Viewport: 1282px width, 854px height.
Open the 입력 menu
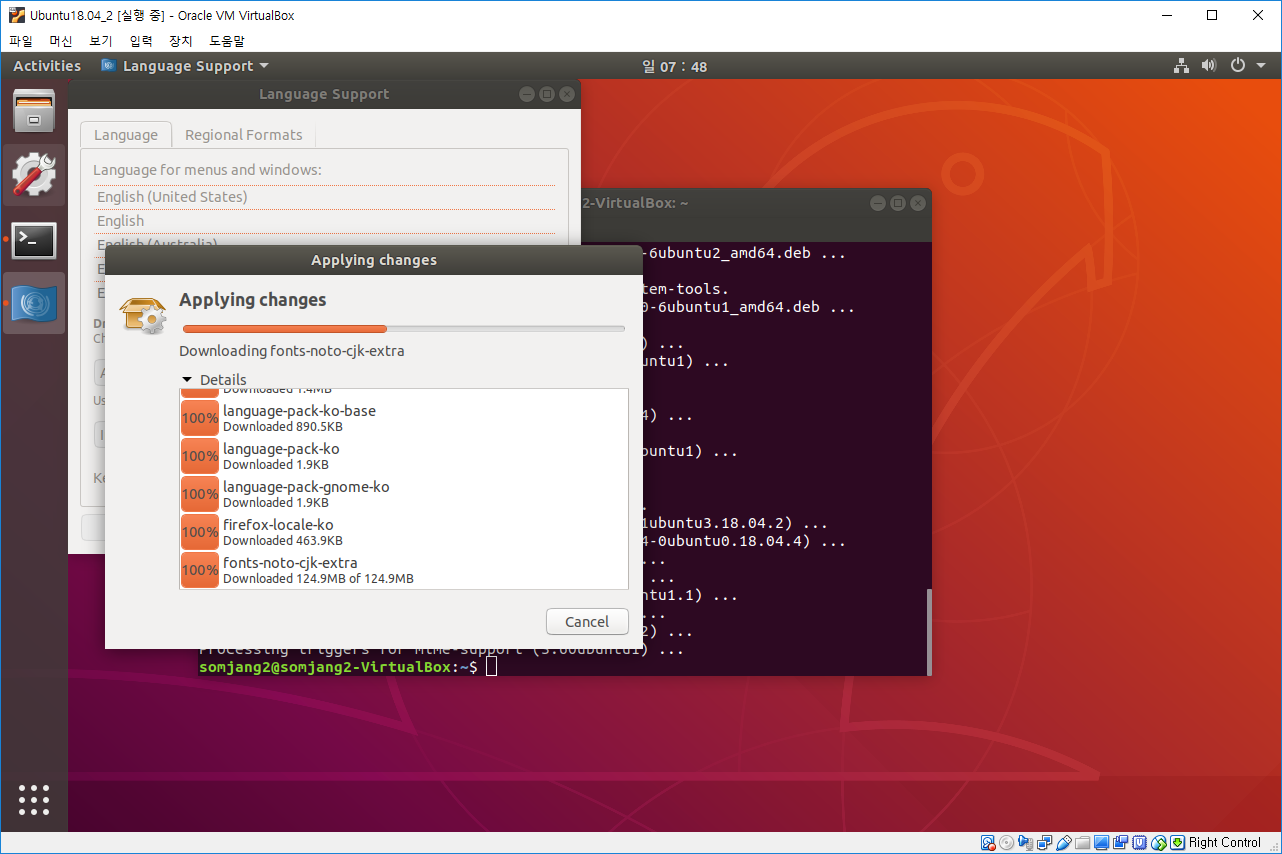click(x=141, y=41)
